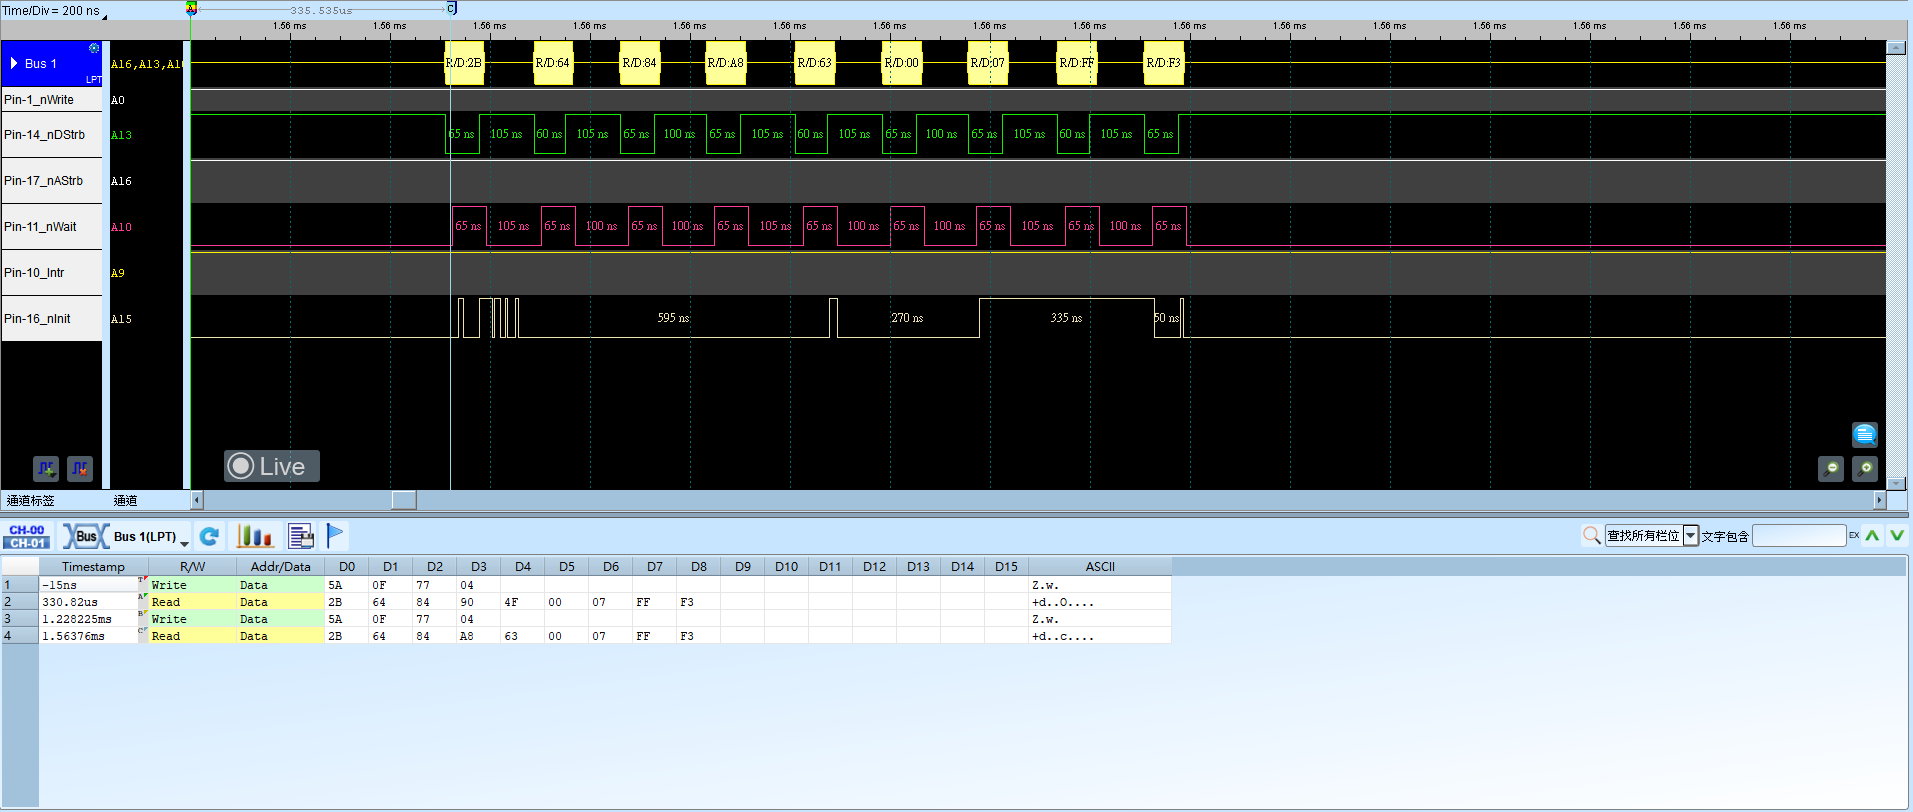Toggle the Live capture button
Viewport: 1913px width, 812px height.
point(272,466)
